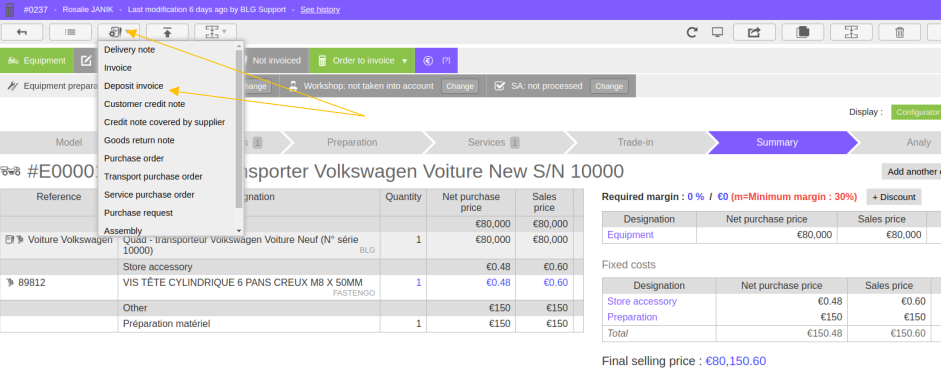Viewport: 941px width, 375px height.
Task: Go to the Model step
Action: 69,142
